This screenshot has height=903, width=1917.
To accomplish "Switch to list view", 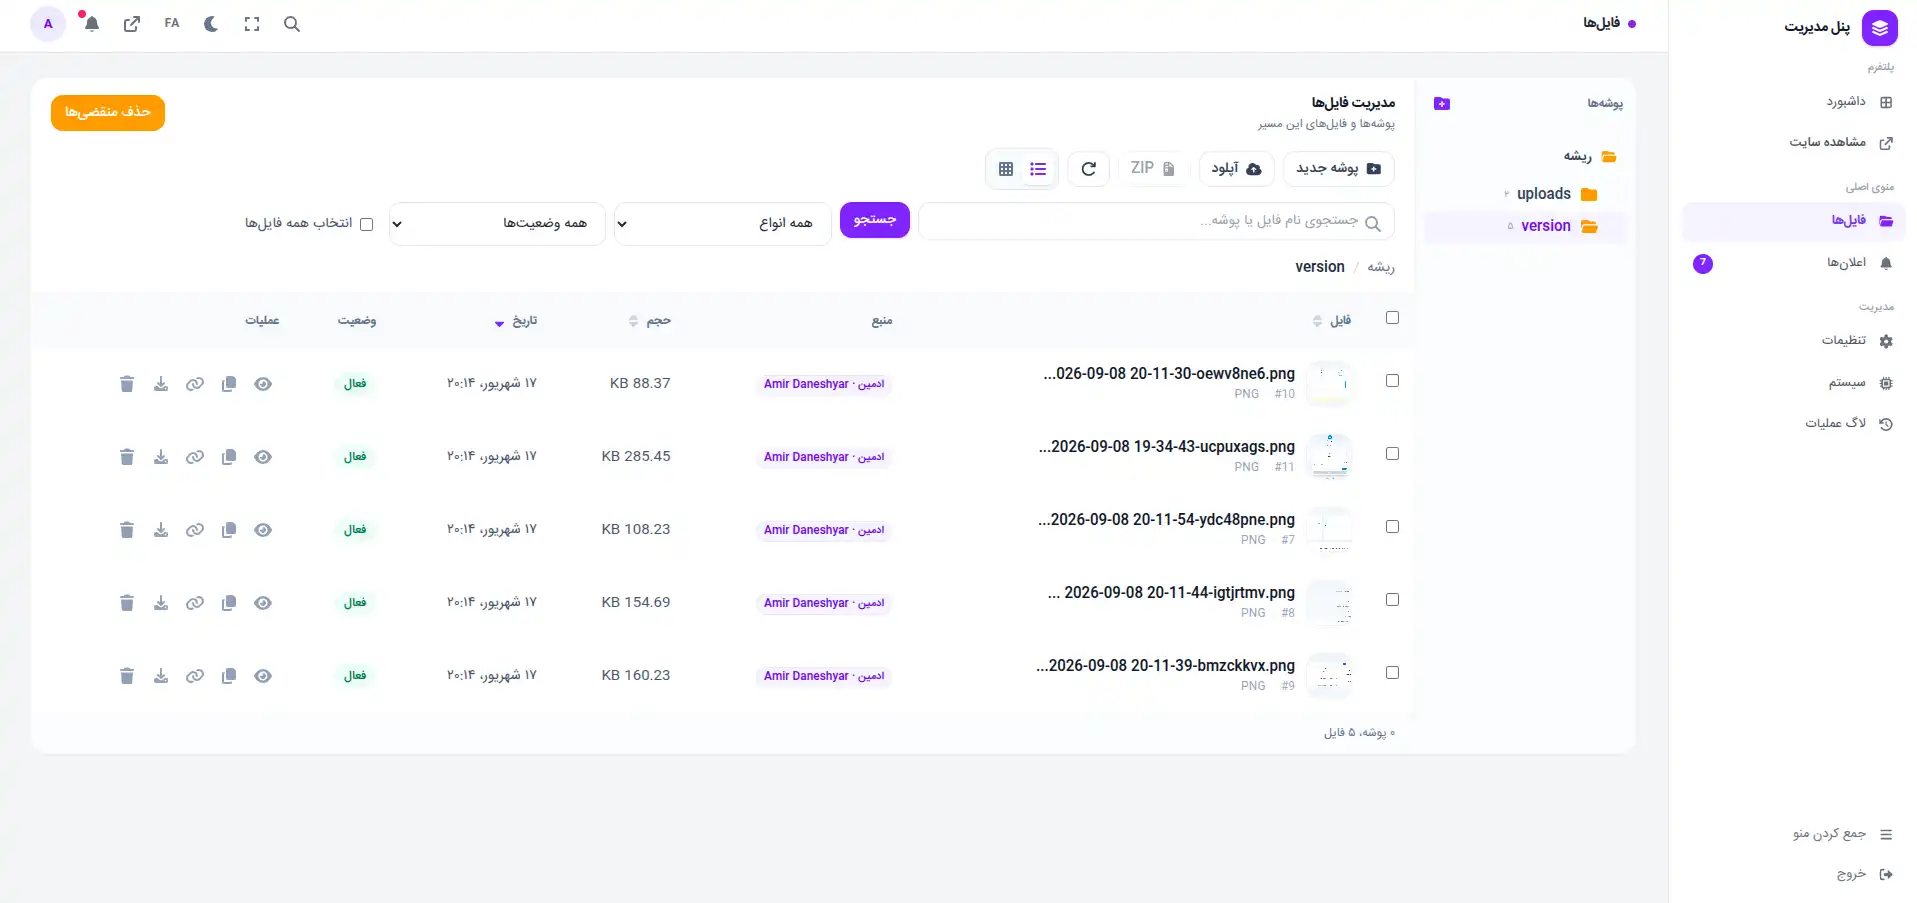I will tap(1038, 169).
